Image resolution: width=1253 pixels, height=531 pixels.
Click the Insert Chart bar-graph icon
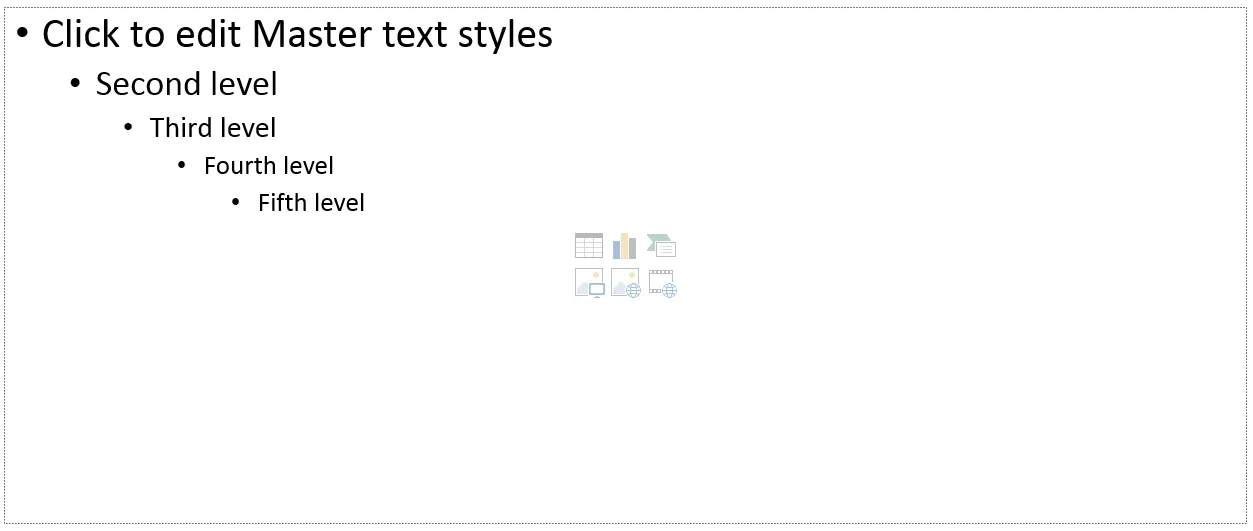pos(625,245)
